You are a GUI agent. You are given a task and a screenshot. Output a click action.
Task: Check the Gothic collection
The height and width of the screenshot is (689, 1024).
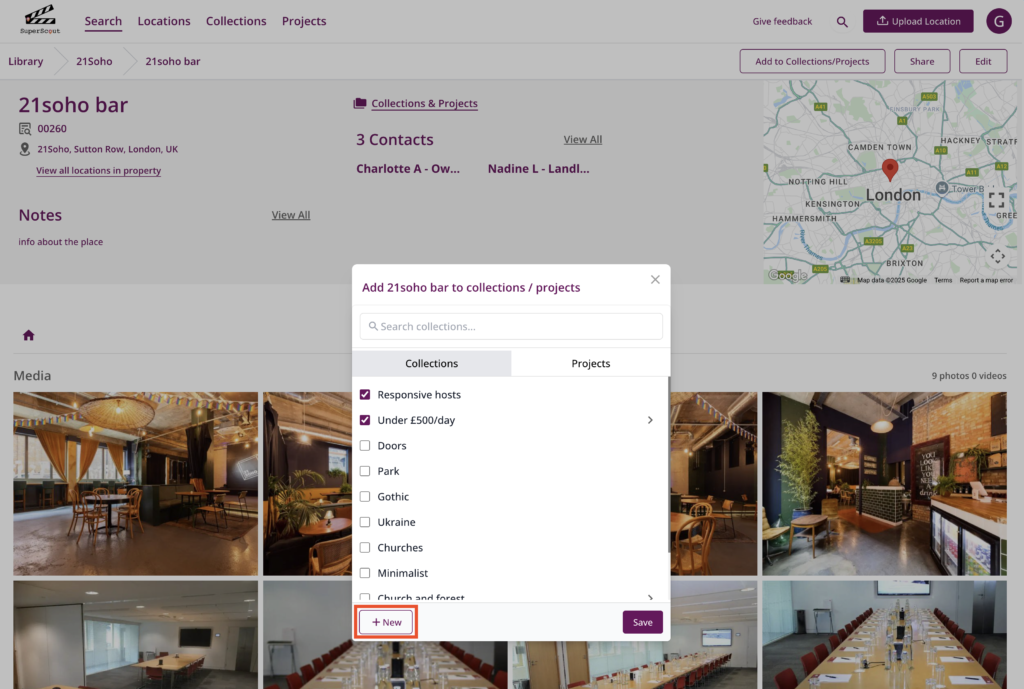[365, 496]
